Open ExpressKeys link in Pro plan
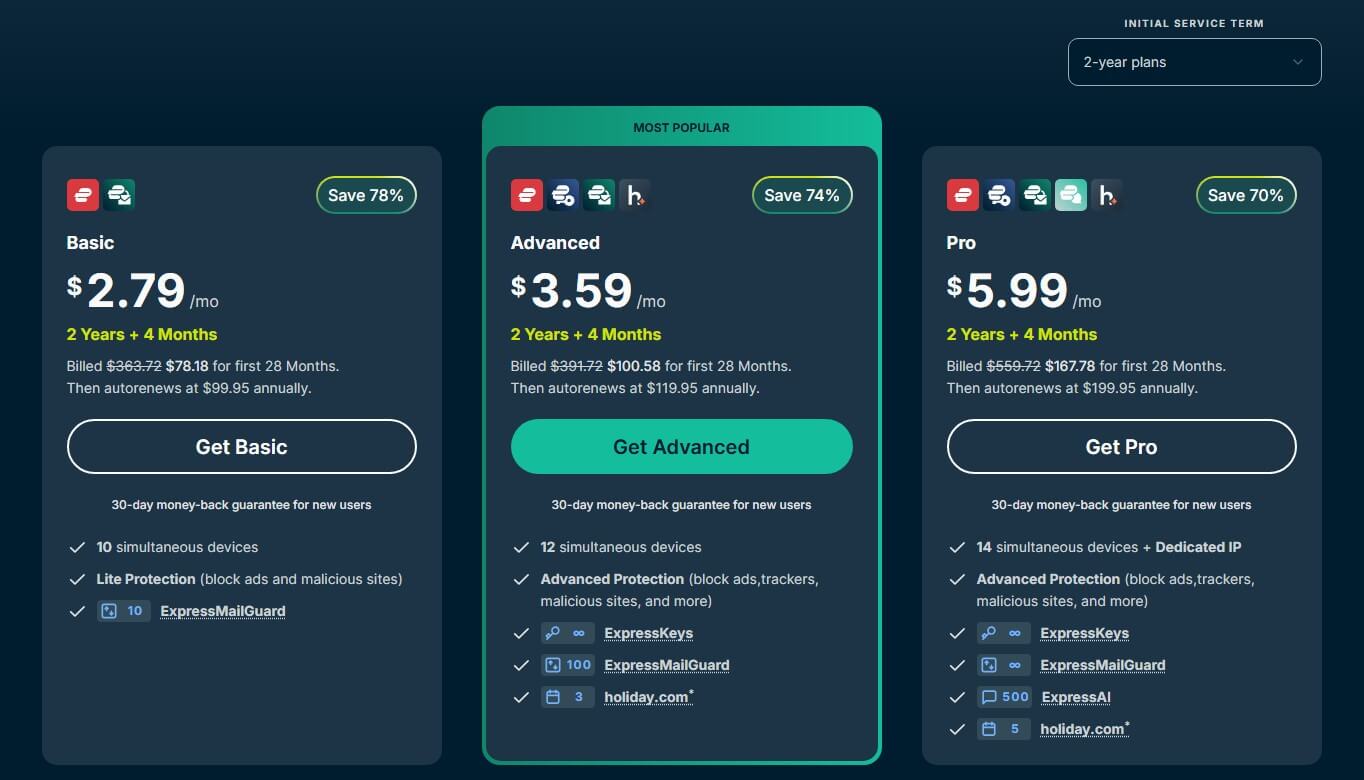This screenshot has height=780, width=1364. coord(1084,633)
